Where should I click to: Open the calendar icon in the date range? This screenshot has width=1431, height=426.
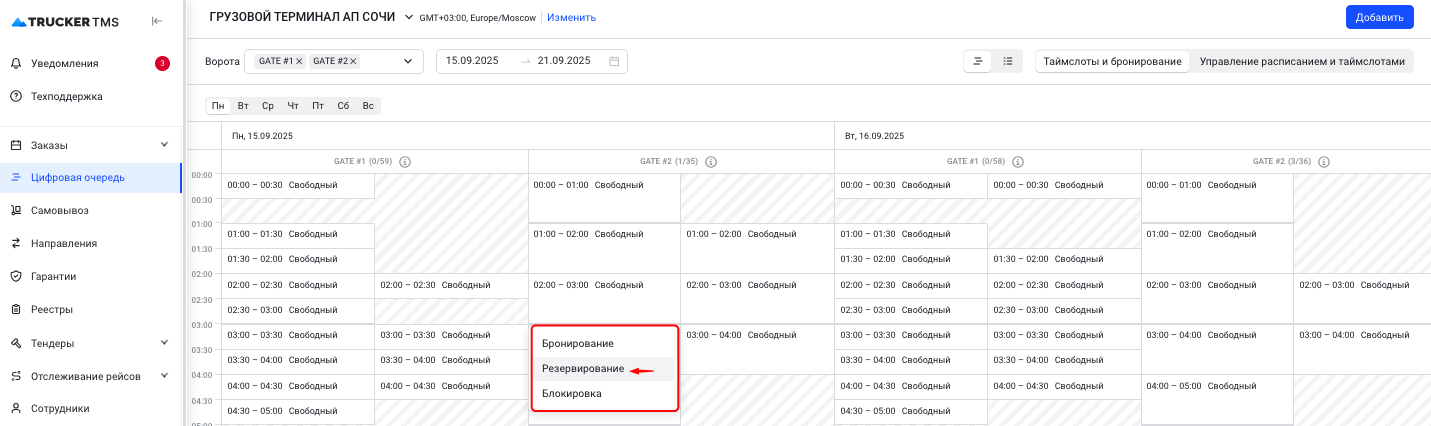(x=614, y=61)
